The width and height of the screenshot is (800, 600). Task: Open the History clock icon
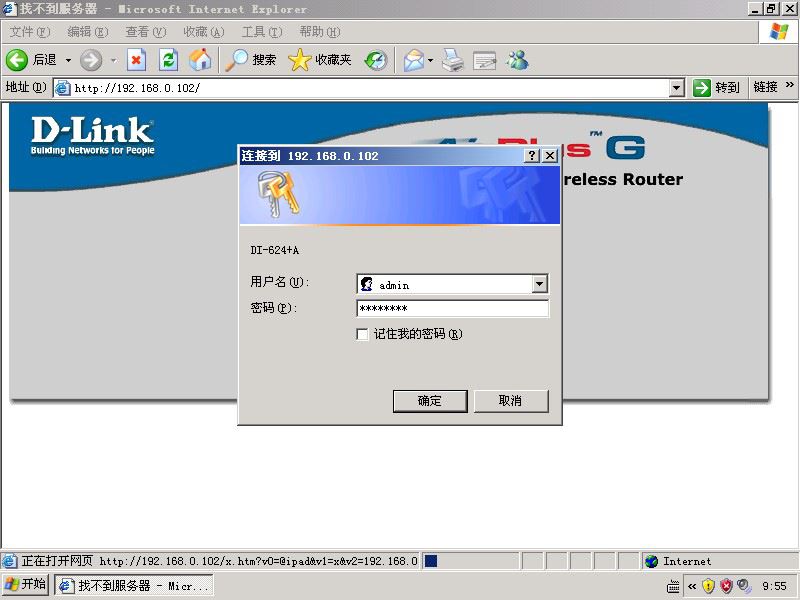[376, 60]
